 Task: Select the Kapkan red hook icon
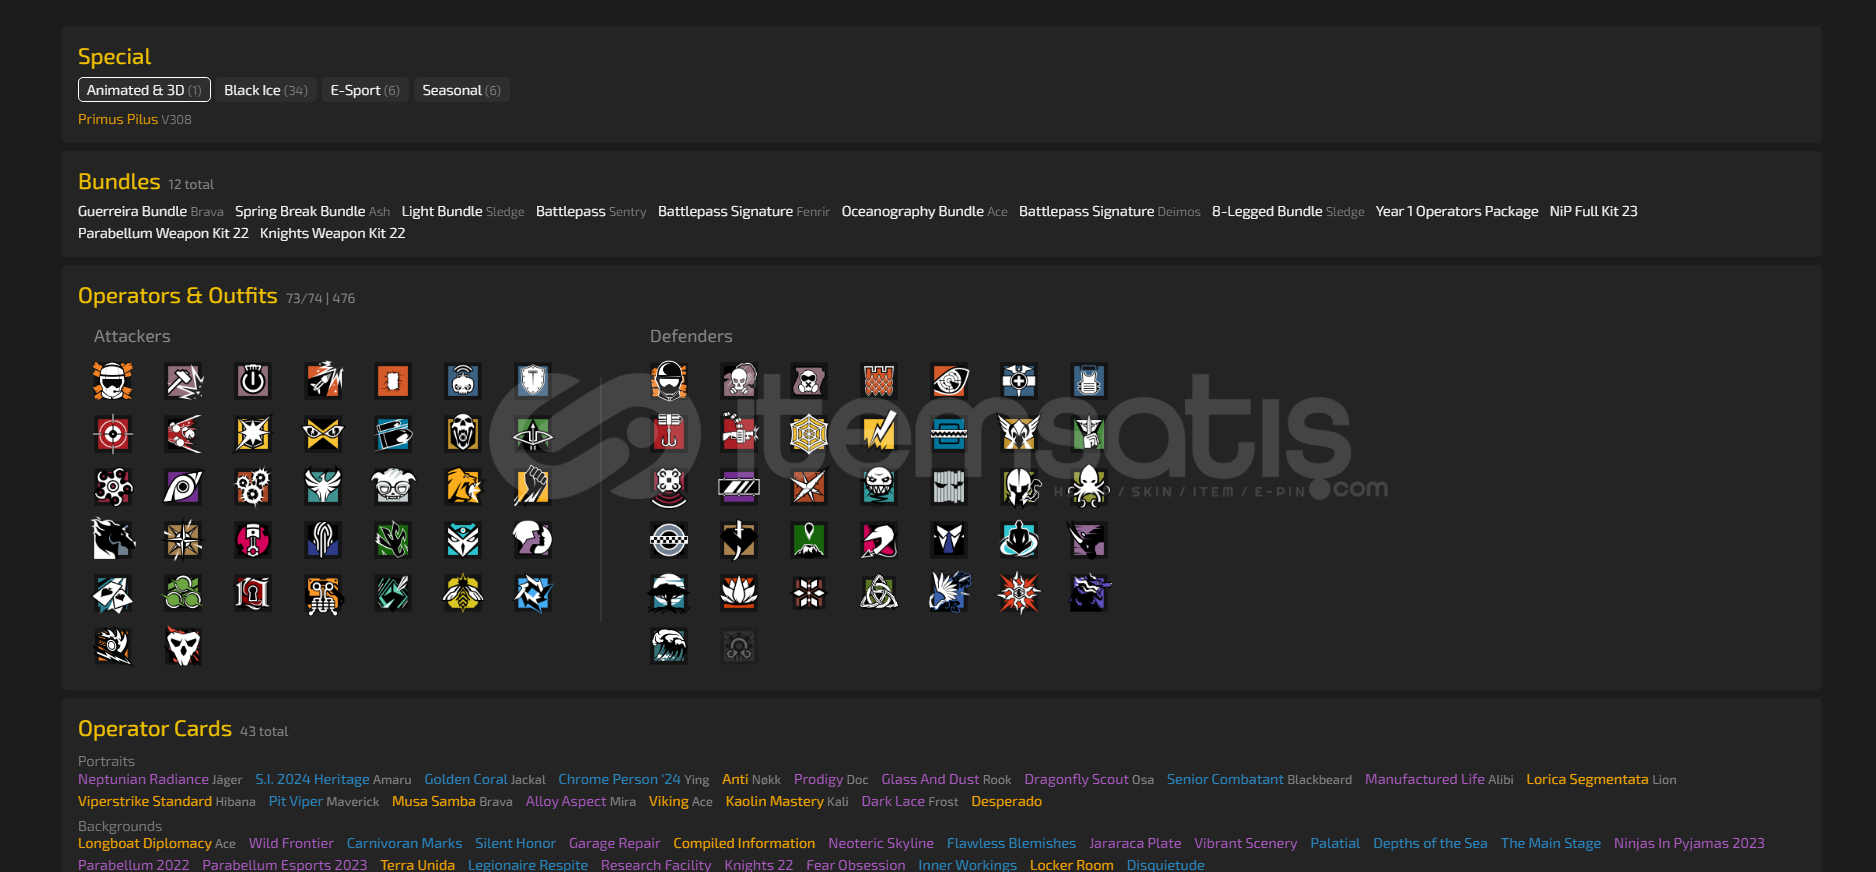(x=669, y=434)
